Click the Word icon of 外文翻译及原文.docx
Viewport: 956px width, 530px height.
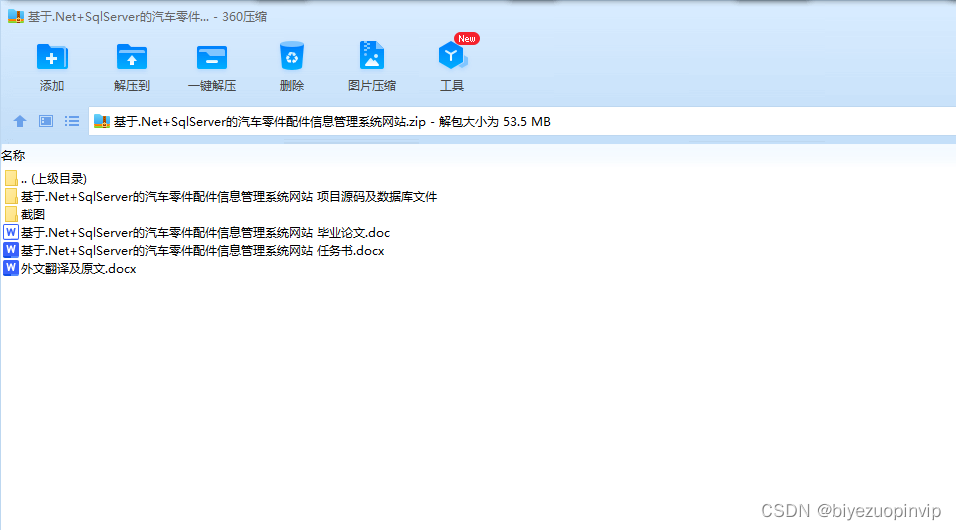11,268
